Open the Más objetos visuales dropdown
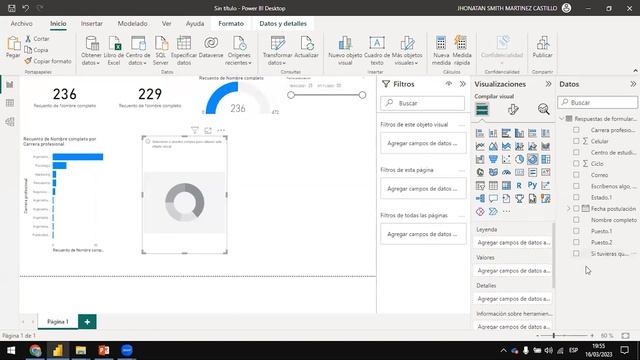The width and height of the screenshot is (640, 360). pyautogui.click(x=407, y=59)
